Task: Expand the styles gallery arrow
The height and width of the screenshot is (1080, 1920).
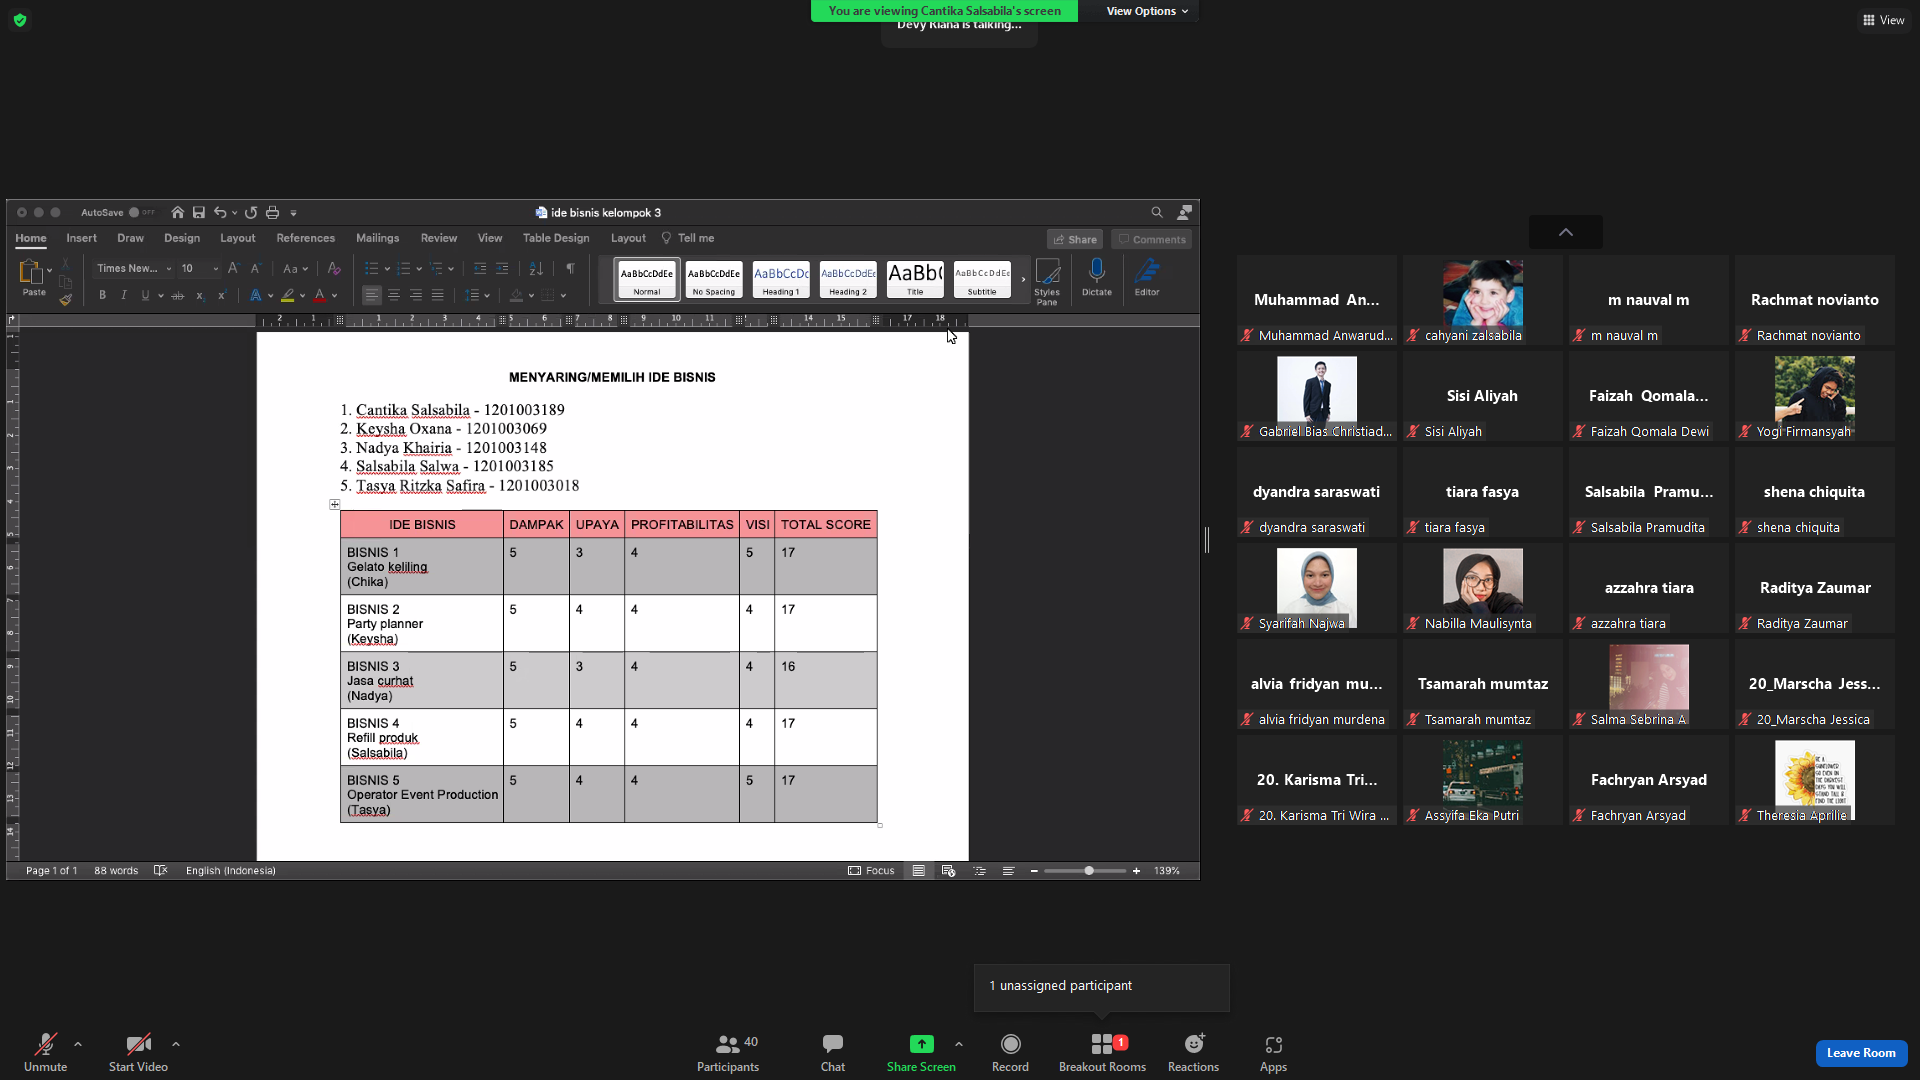Action: pos(1023,280)
